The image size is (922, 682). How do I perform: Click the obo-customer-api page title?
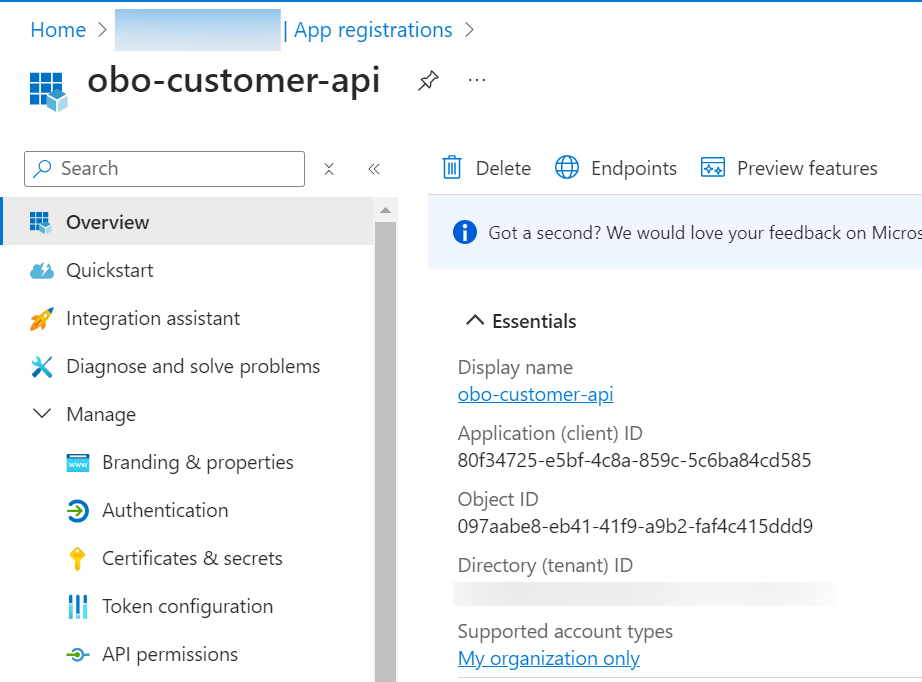(x=234, y=81)
